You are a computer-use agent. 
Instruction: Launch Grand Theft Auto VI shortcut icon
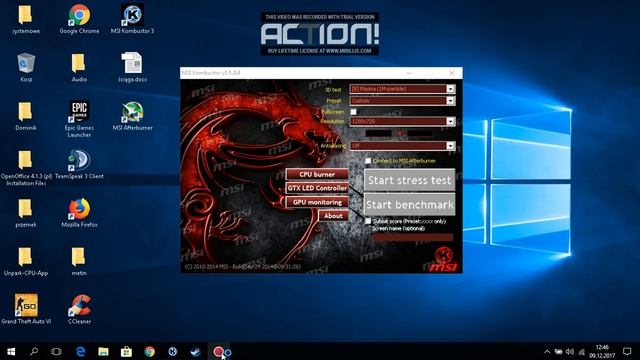coord(26,309)
